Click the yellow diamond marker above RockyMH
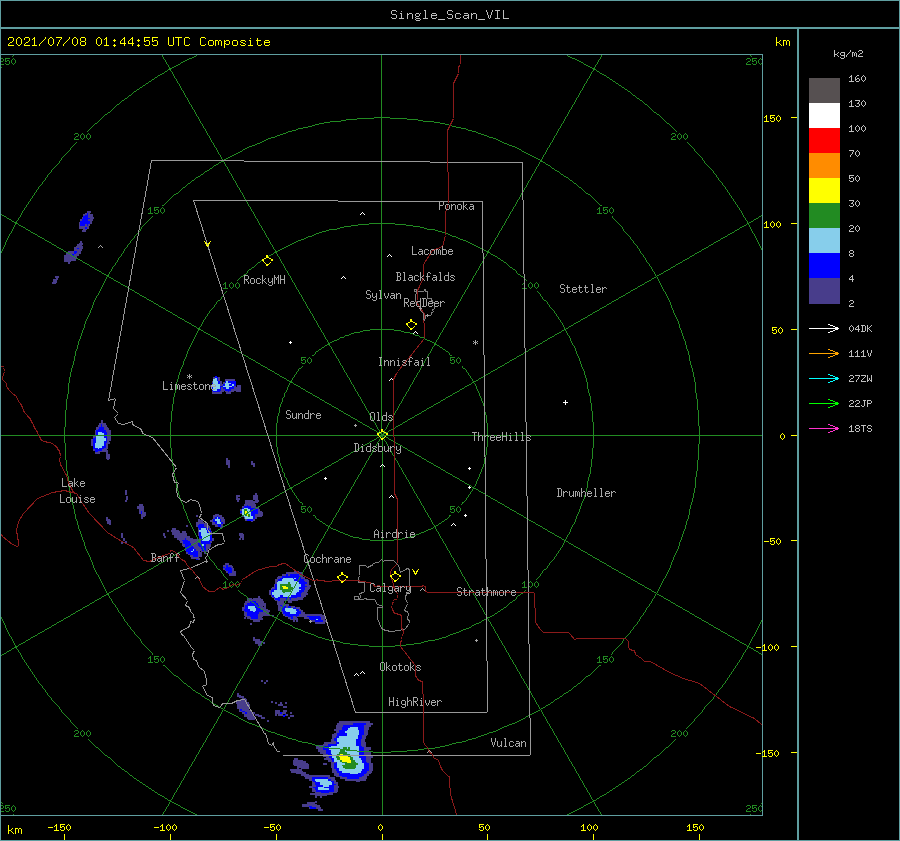Screen dimensions: 900x841 pyautogui.click(x=267, y=261)
